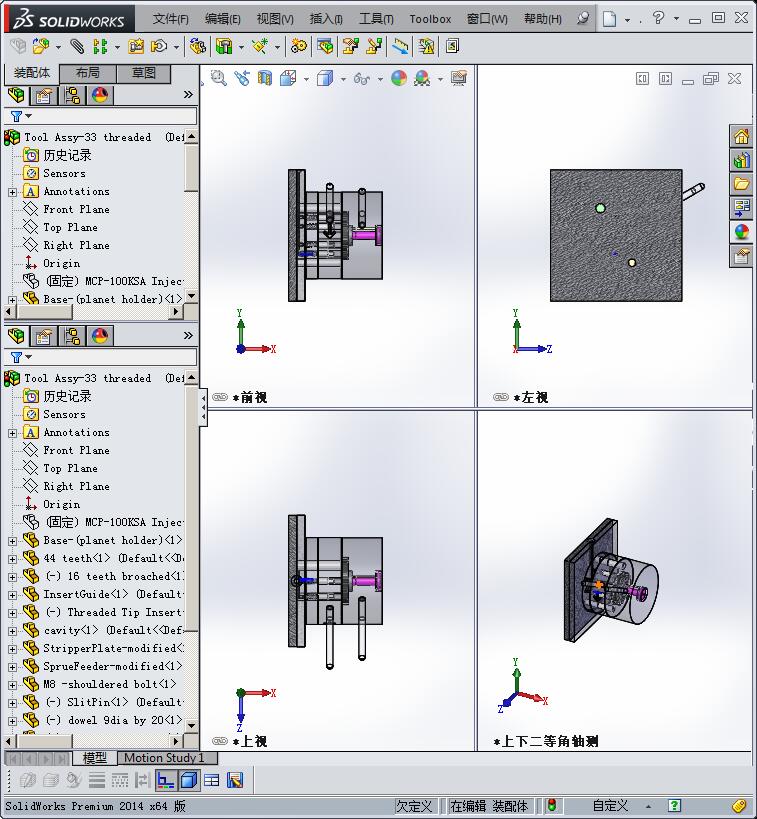
Task: Select Origin in lower feature tree
Action: 62,505
